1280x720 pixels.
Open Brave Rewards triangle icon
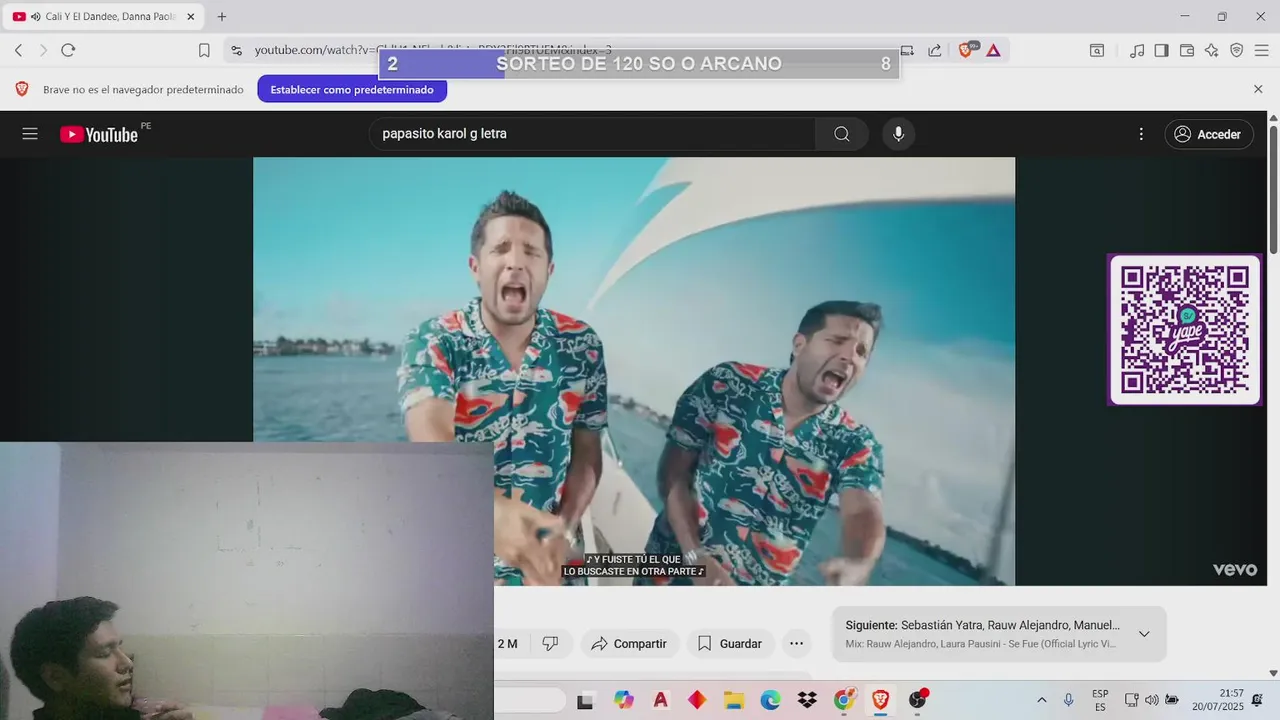tap(993, 50)
